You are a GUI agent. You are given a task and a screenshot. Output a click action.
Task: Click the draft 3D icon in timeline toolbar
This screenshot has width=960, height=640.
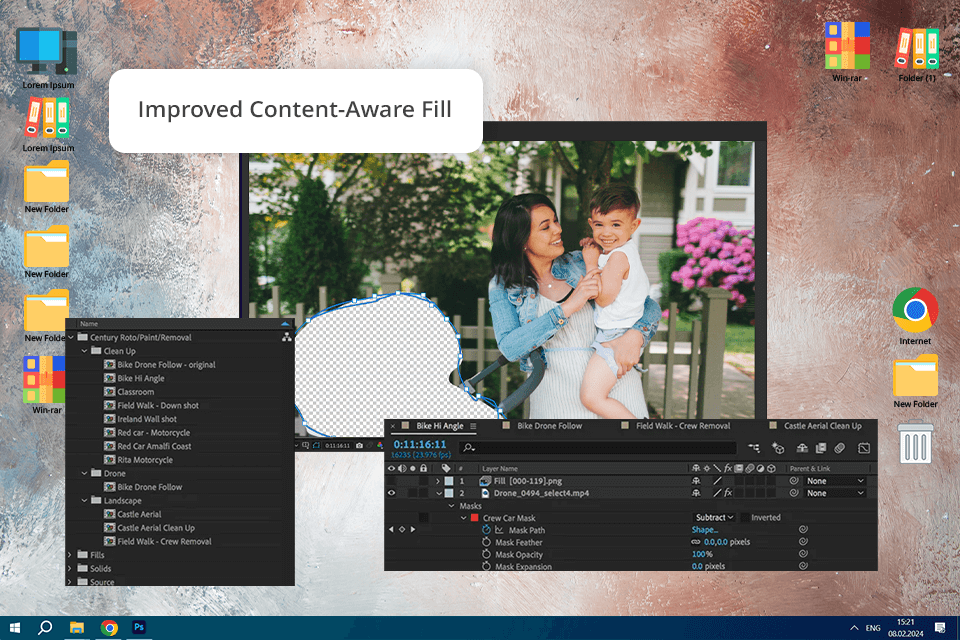click(778, 448)
